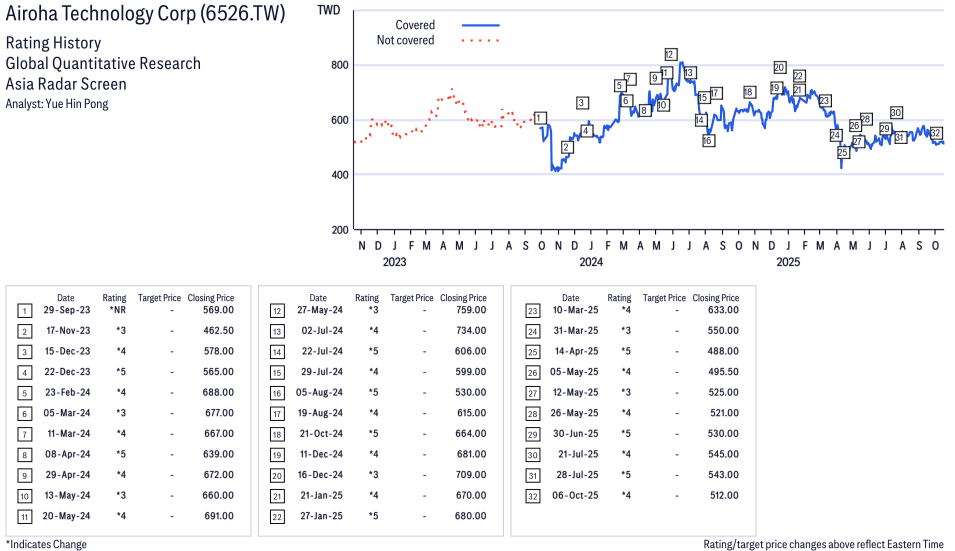Click the solid blue Covered legend line
Image resolution: width=955 pixels, height=551 pixels.
[480, 25]
